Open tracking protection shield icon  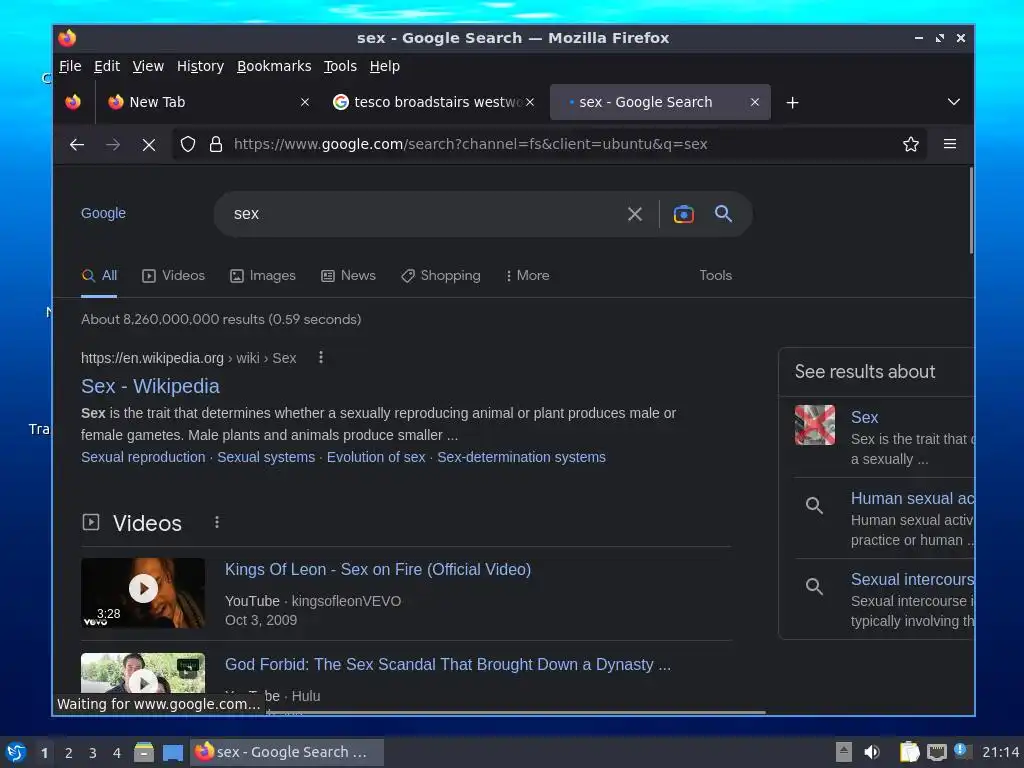coord(188,144)
